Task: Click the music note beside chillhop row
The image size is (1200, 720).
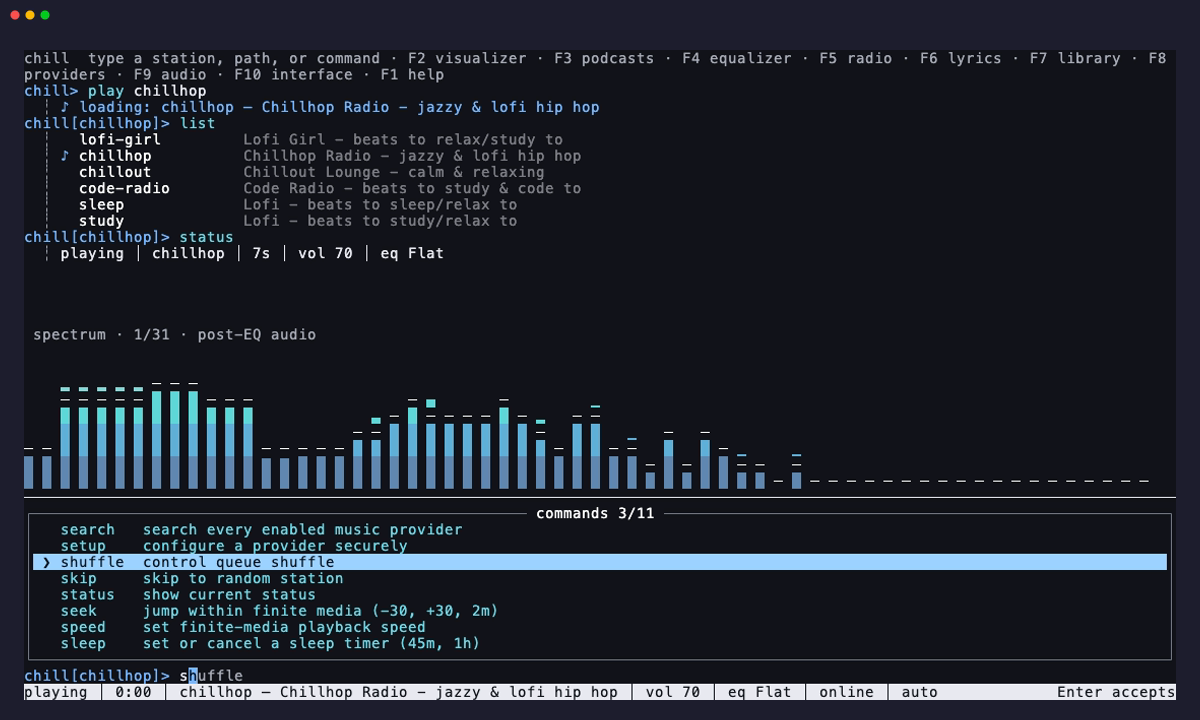Action: coord(65,156)
